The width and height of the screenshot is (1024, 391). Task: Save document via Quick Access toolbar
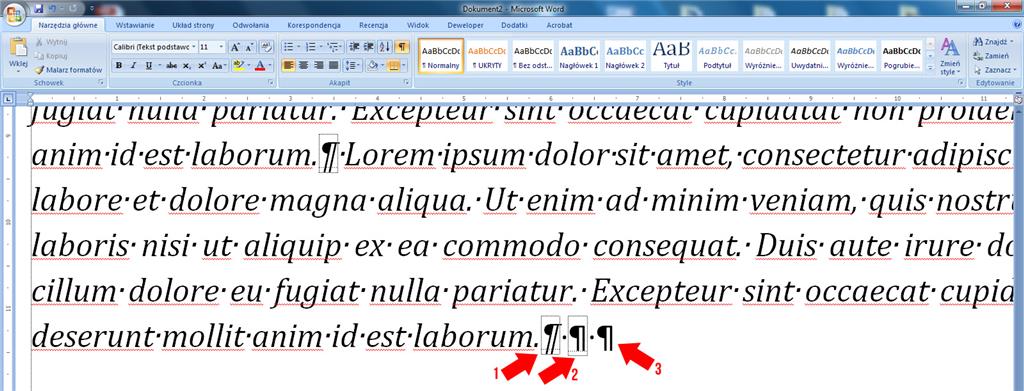point(39,8)
